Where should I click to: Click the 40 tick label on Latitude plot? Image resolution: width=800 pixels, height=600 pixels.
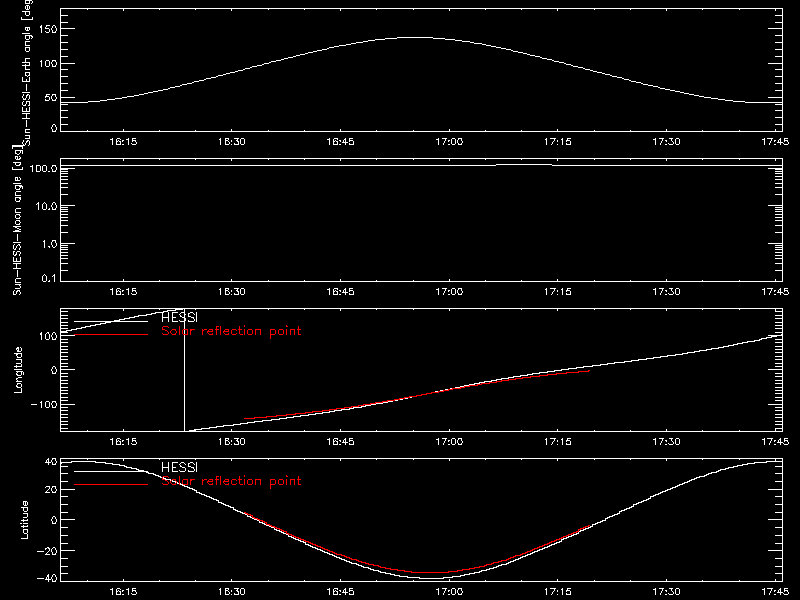click(51, 462)
